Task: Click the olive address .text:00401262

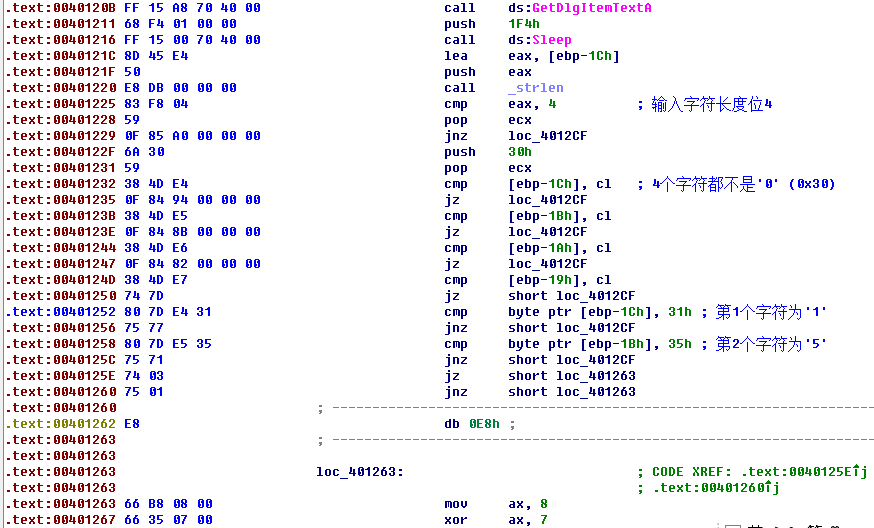Action: tap(60, 424)
